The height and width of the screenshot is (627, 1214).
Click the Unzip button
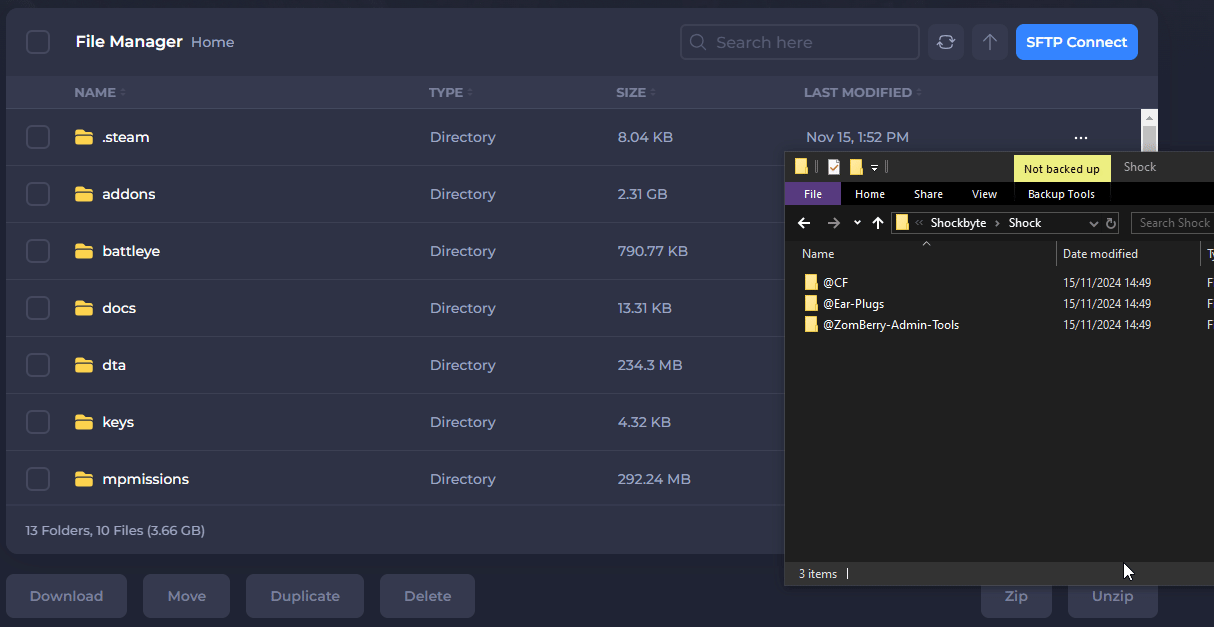point(1112,596)
